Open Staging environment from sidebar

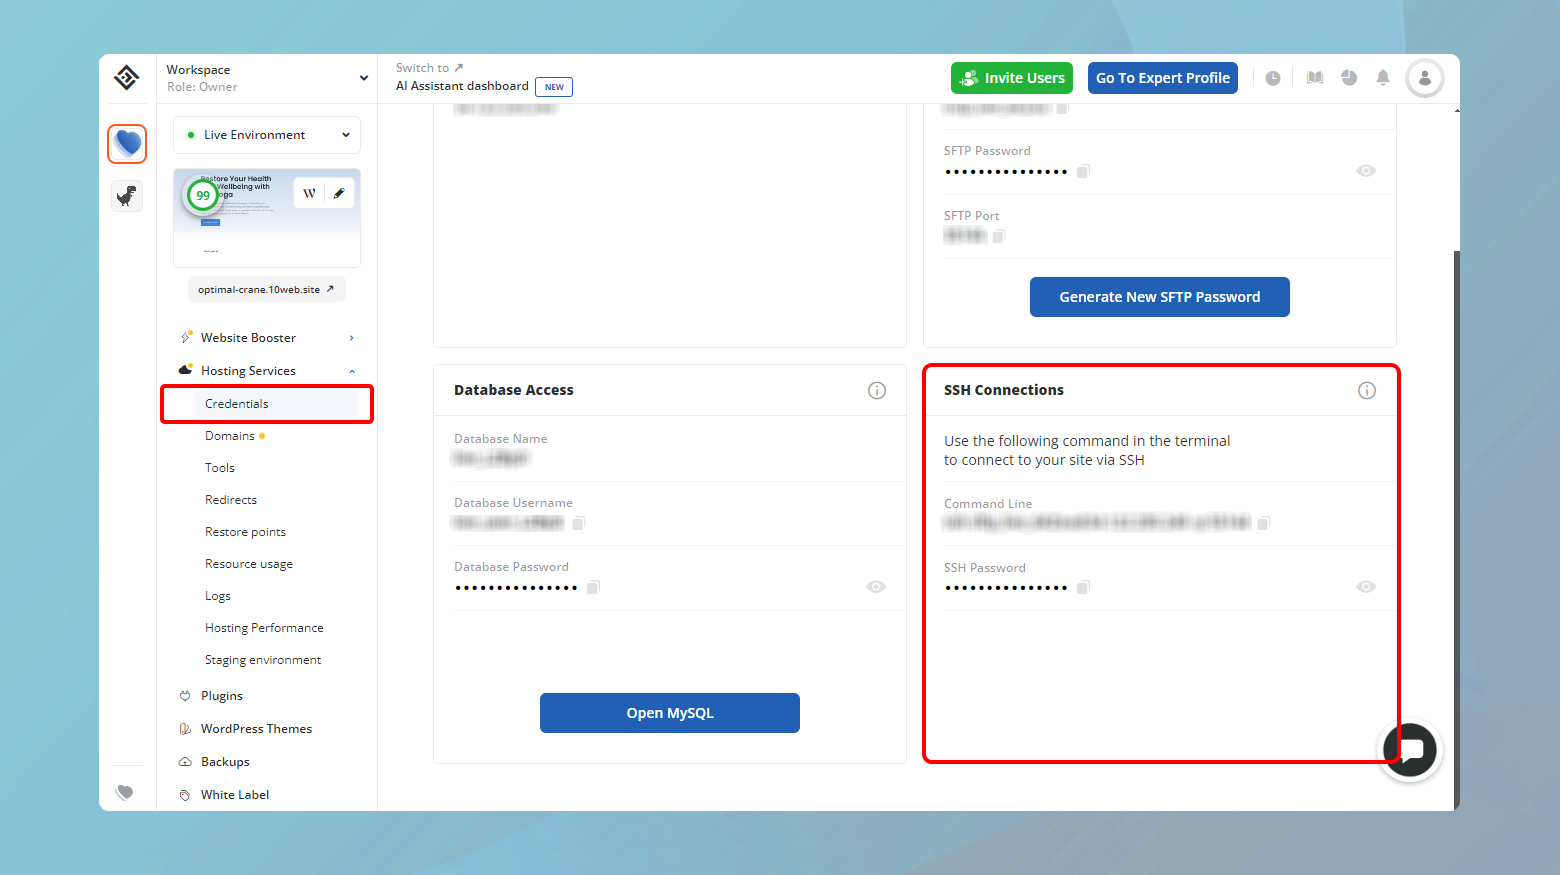pos(263,659)
